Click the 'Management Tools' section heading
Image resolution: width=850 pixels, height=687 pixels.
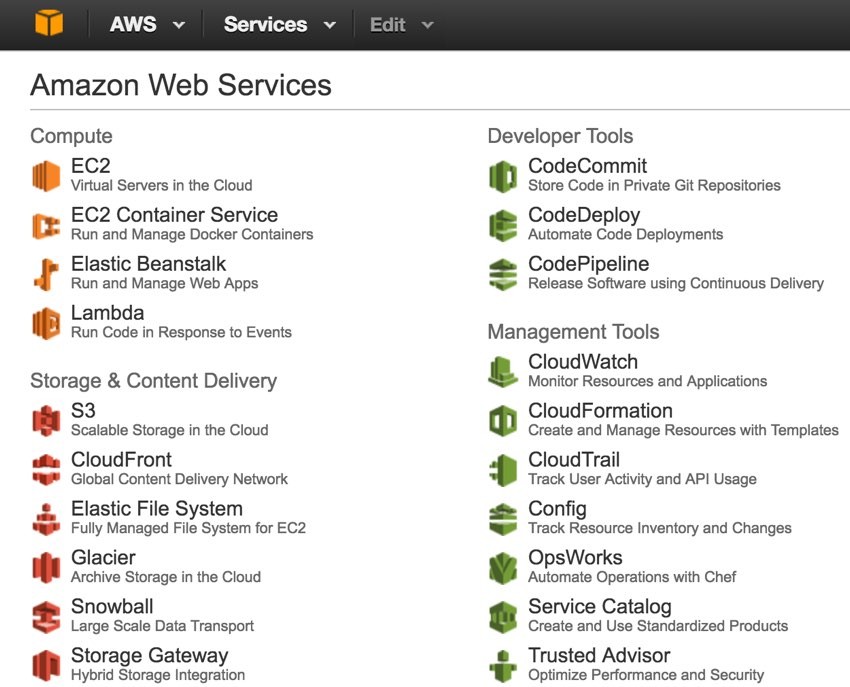pyautogui.click(x=573, y=331)
